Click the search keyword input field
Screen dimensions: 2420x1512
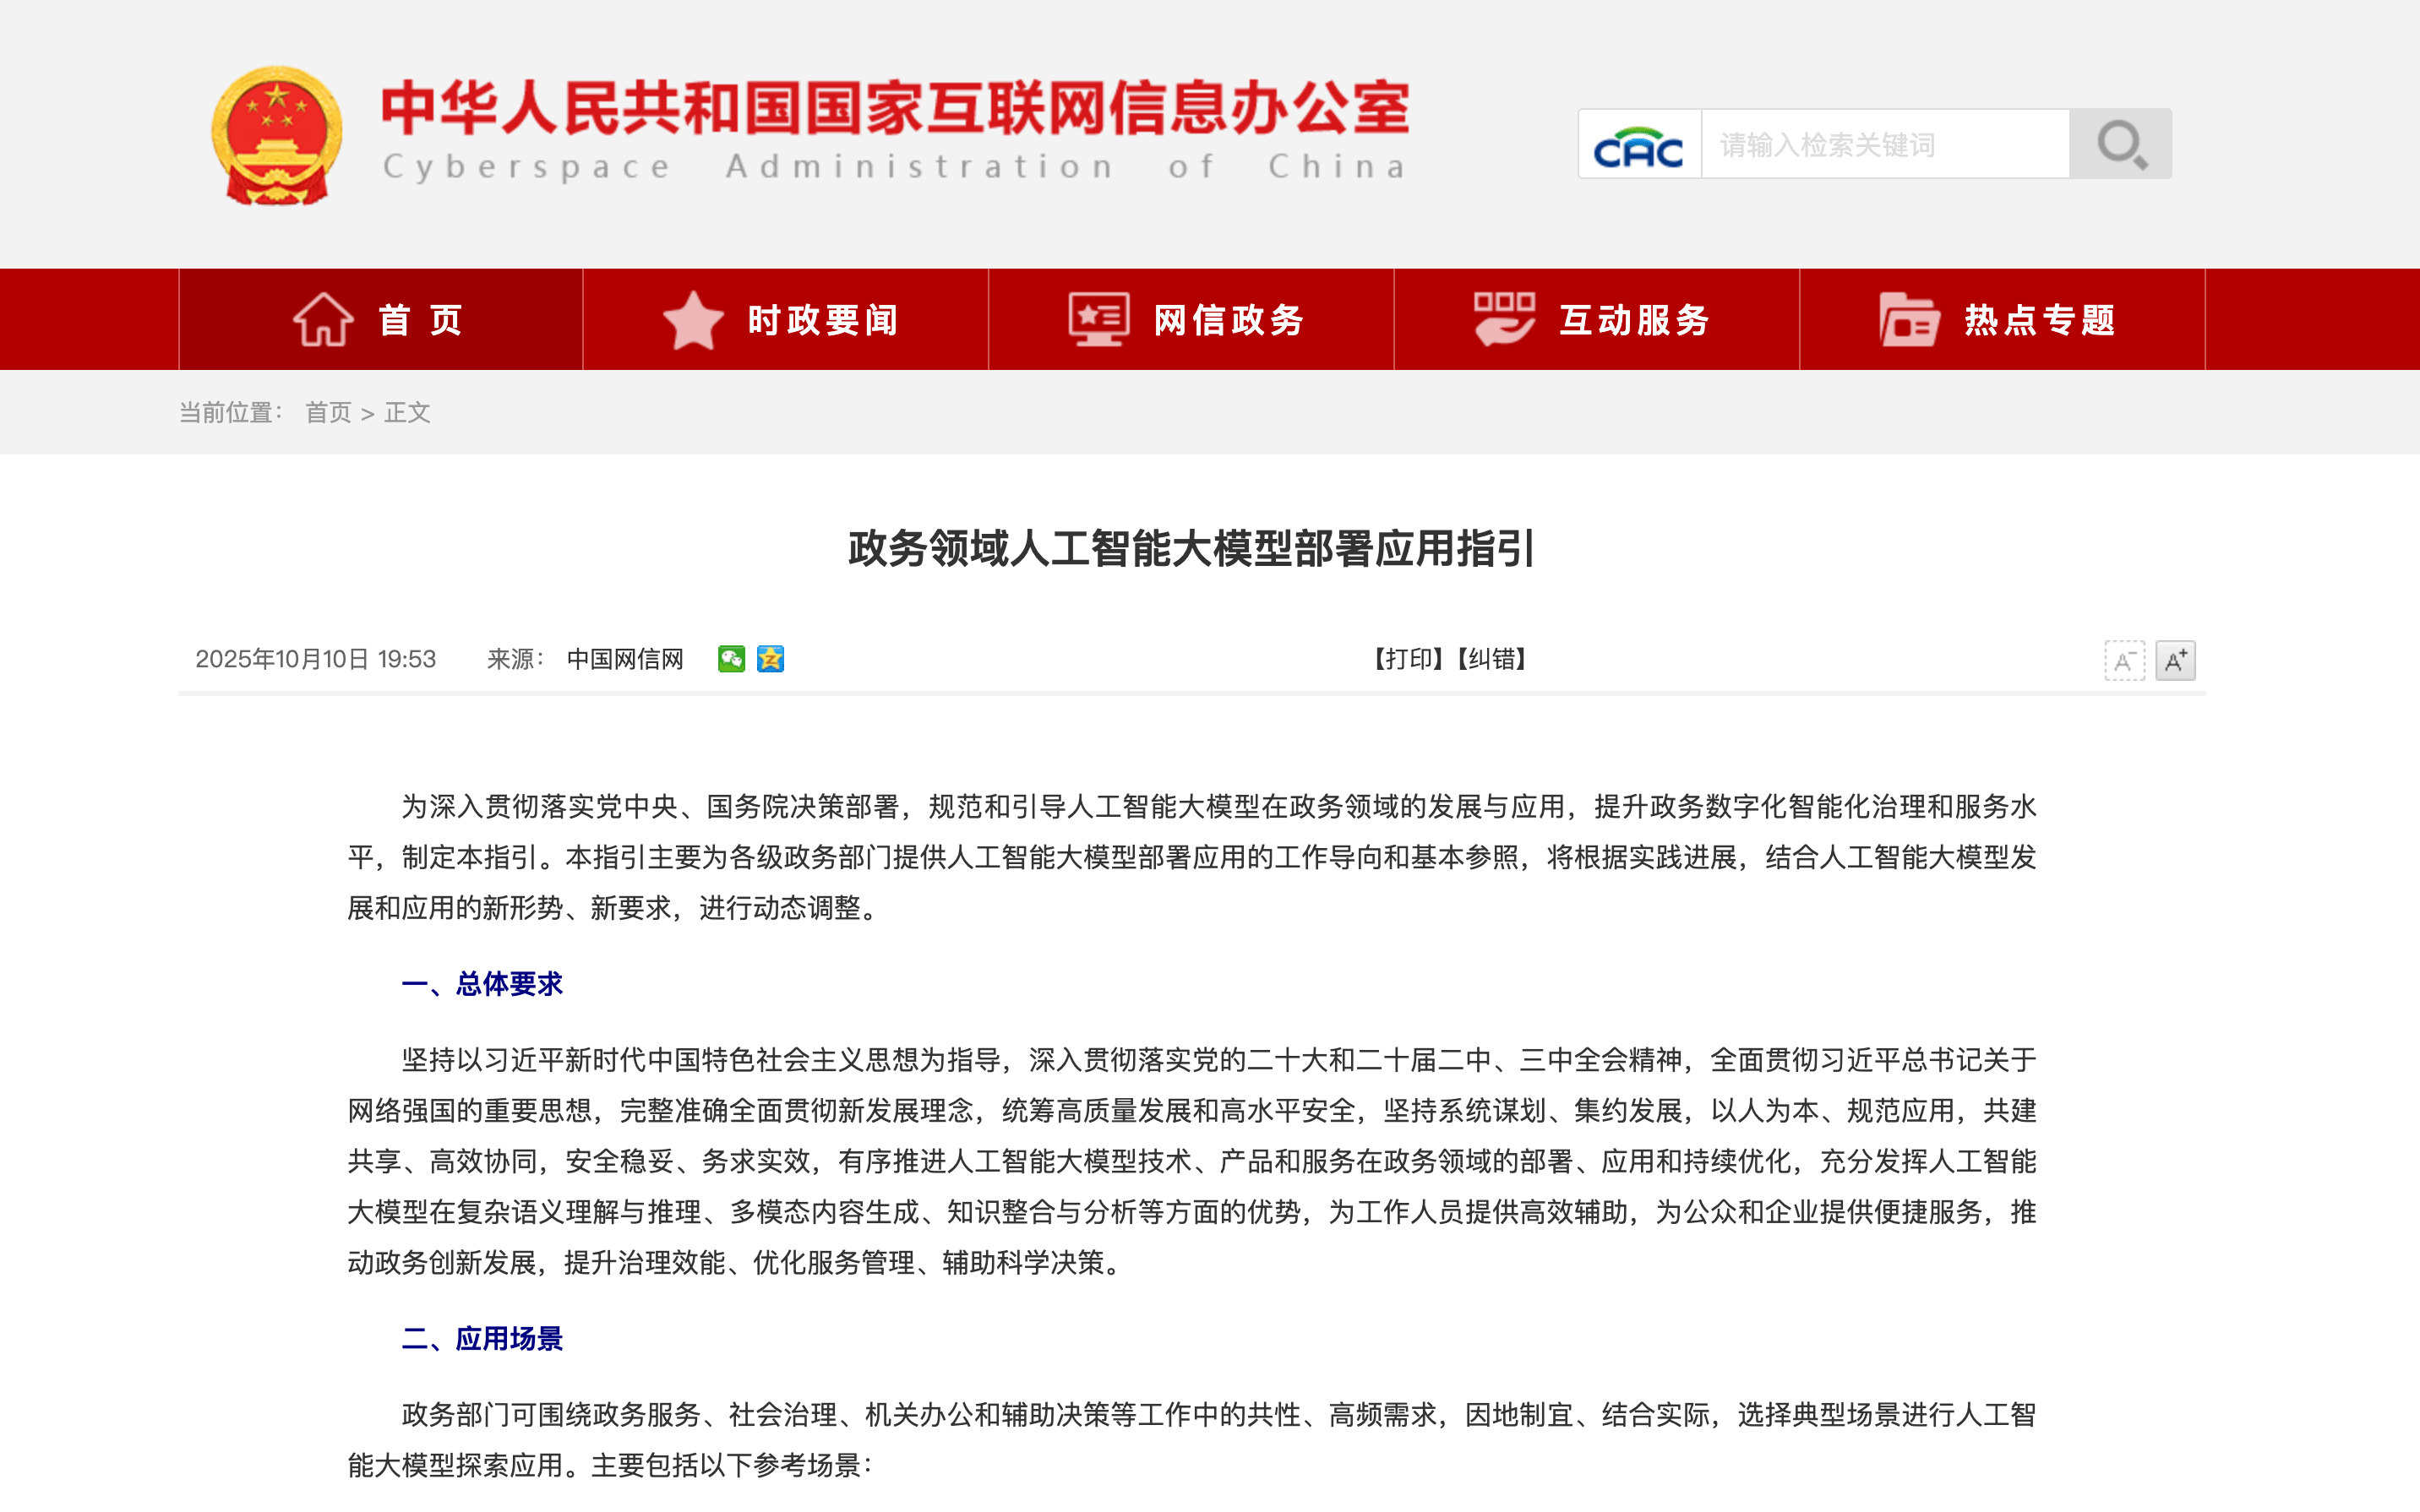tap(1884, 145)
